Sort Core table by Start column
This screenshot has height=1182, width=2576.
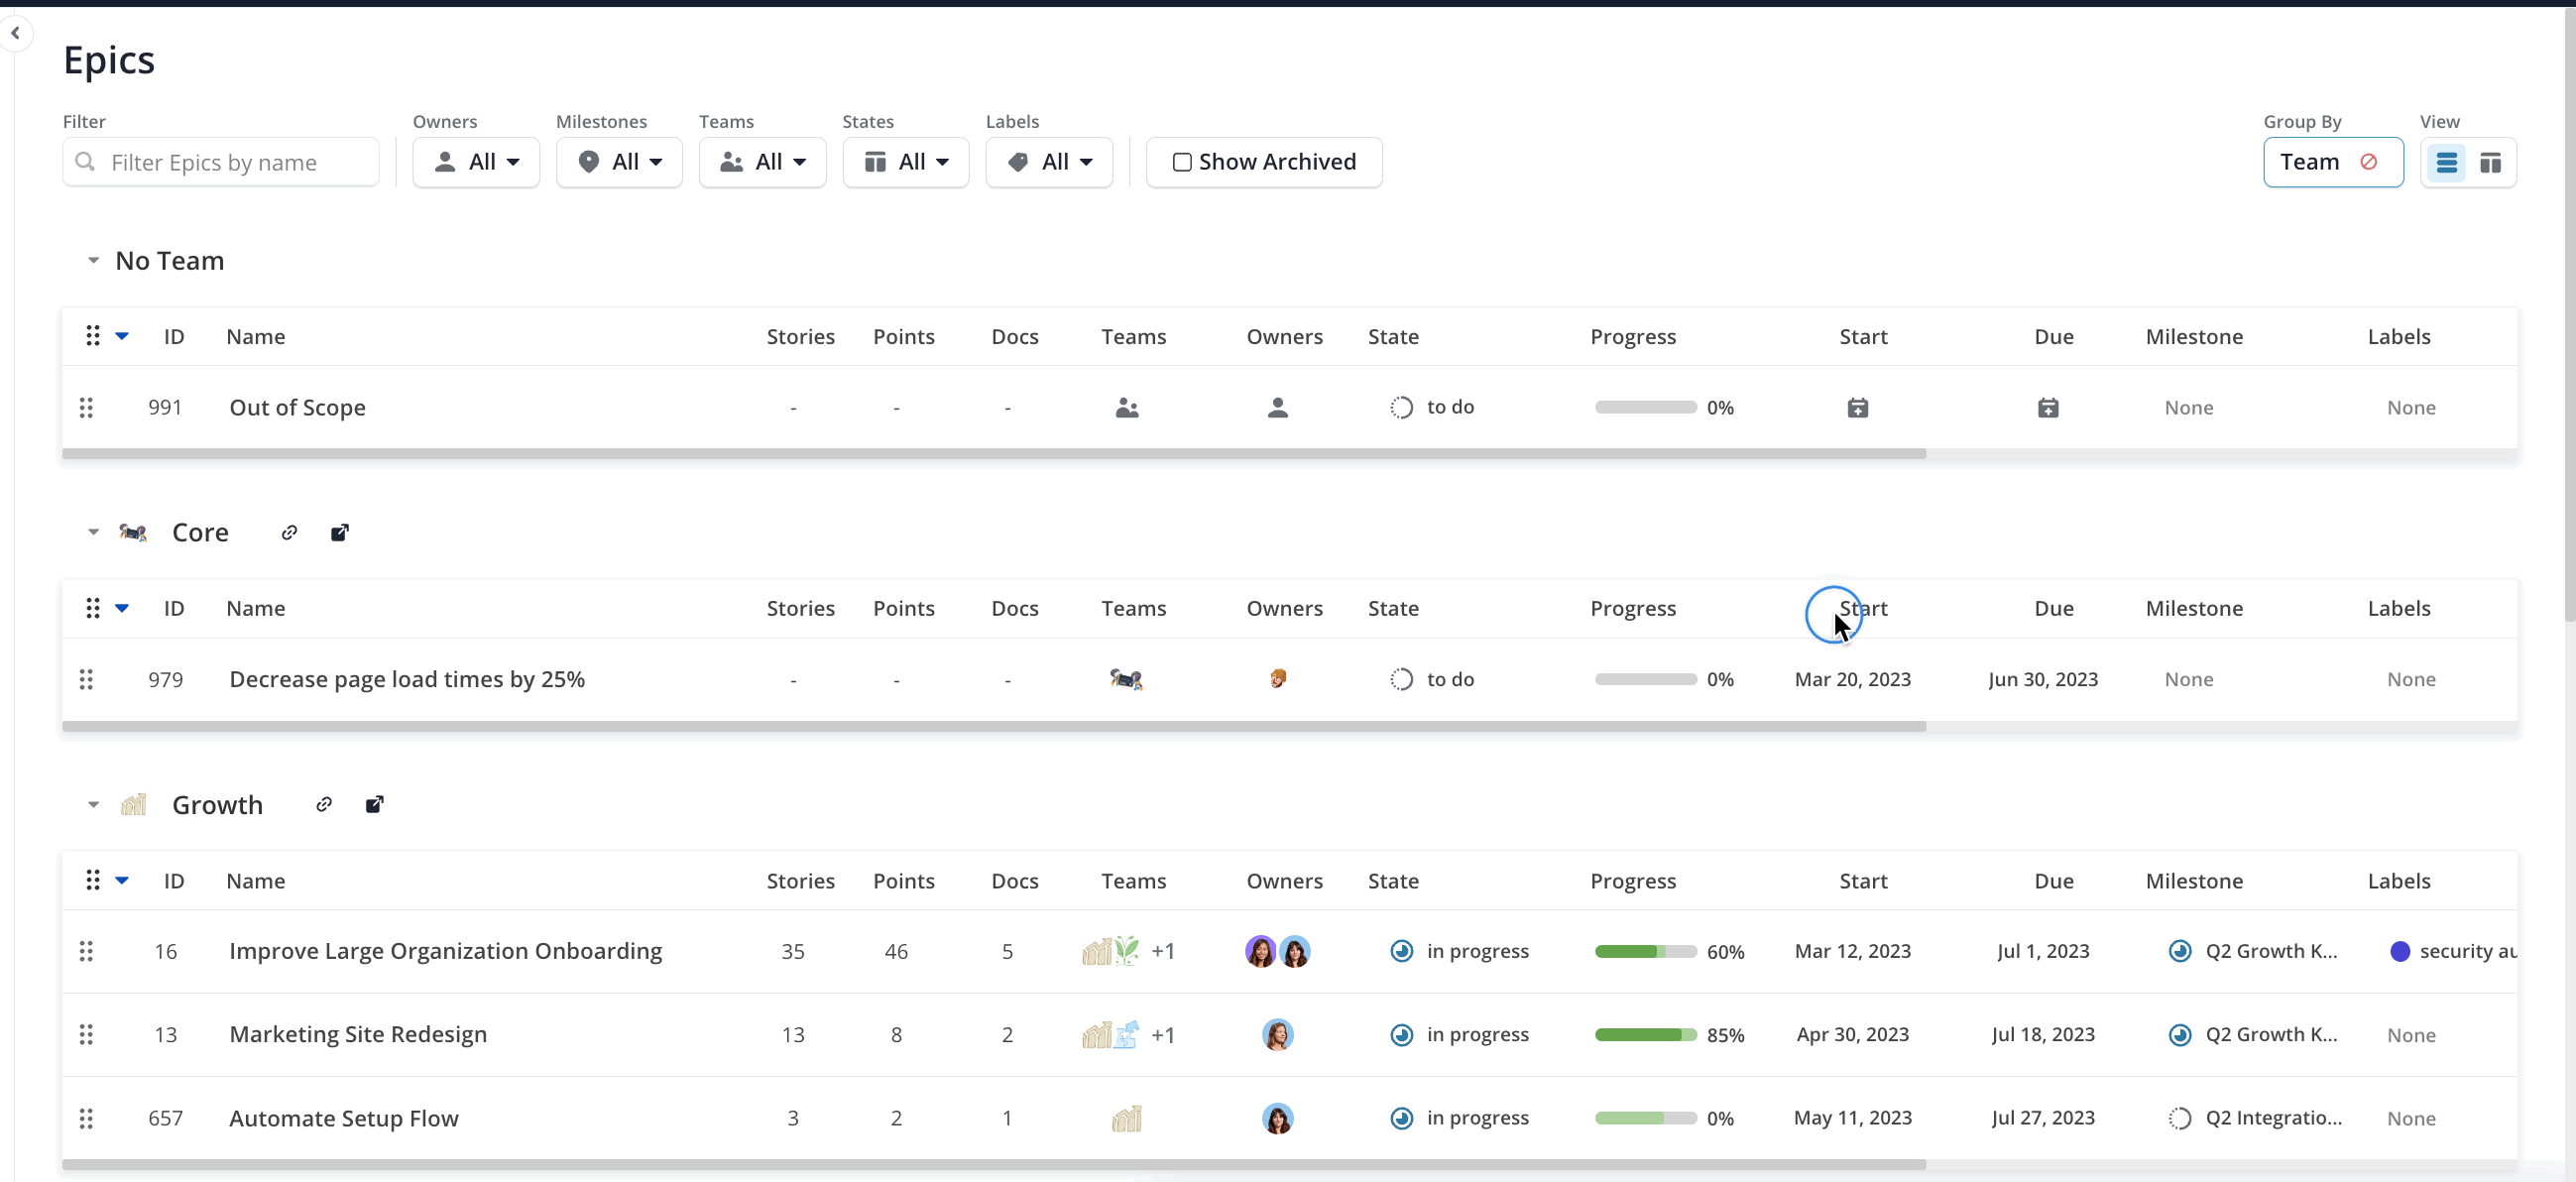(1862, 608)
